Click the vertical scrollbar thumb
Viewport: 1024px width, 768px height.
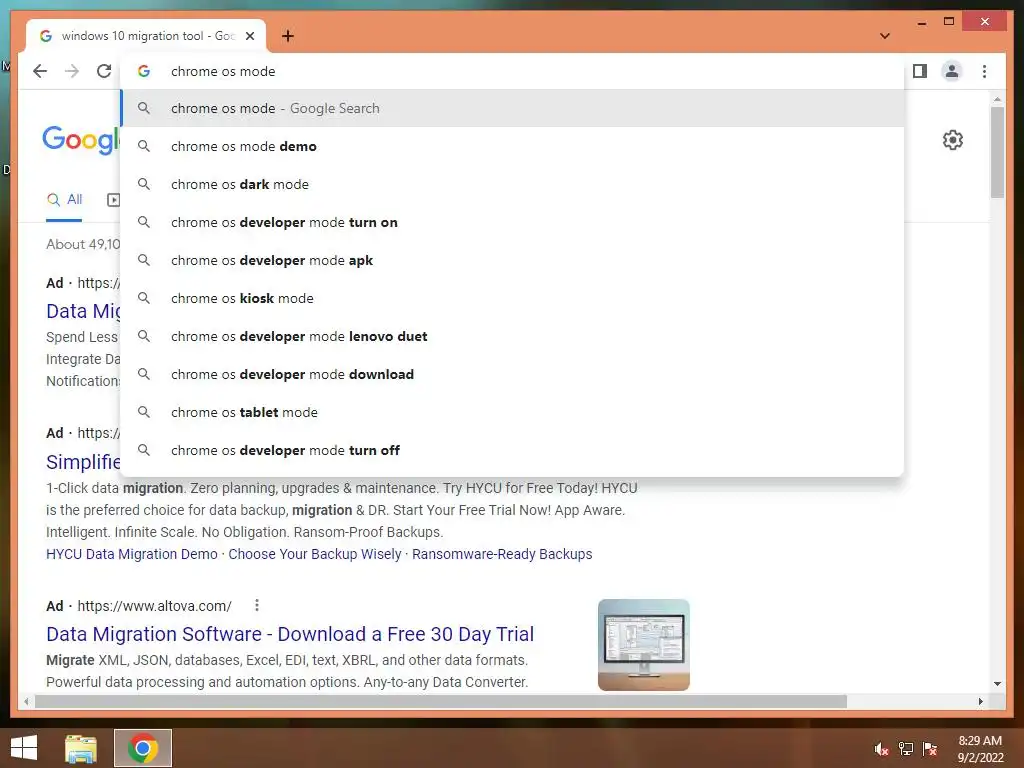click(x=997, y=152)
